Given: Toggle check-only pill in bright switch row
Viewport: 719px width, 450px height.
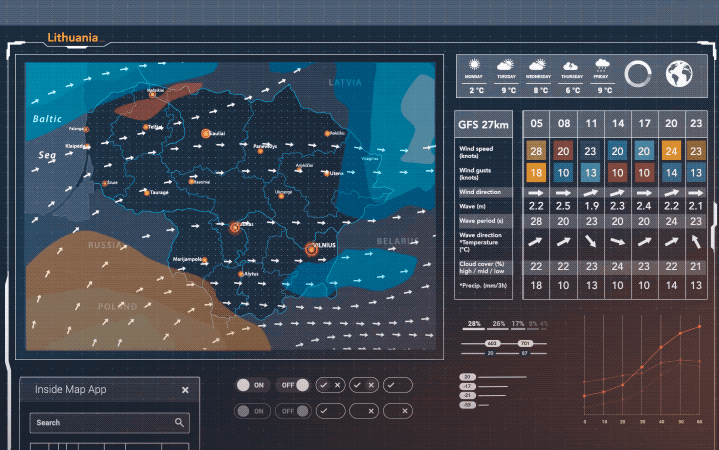Looking at the screenshot, I should tap(398, 385).
